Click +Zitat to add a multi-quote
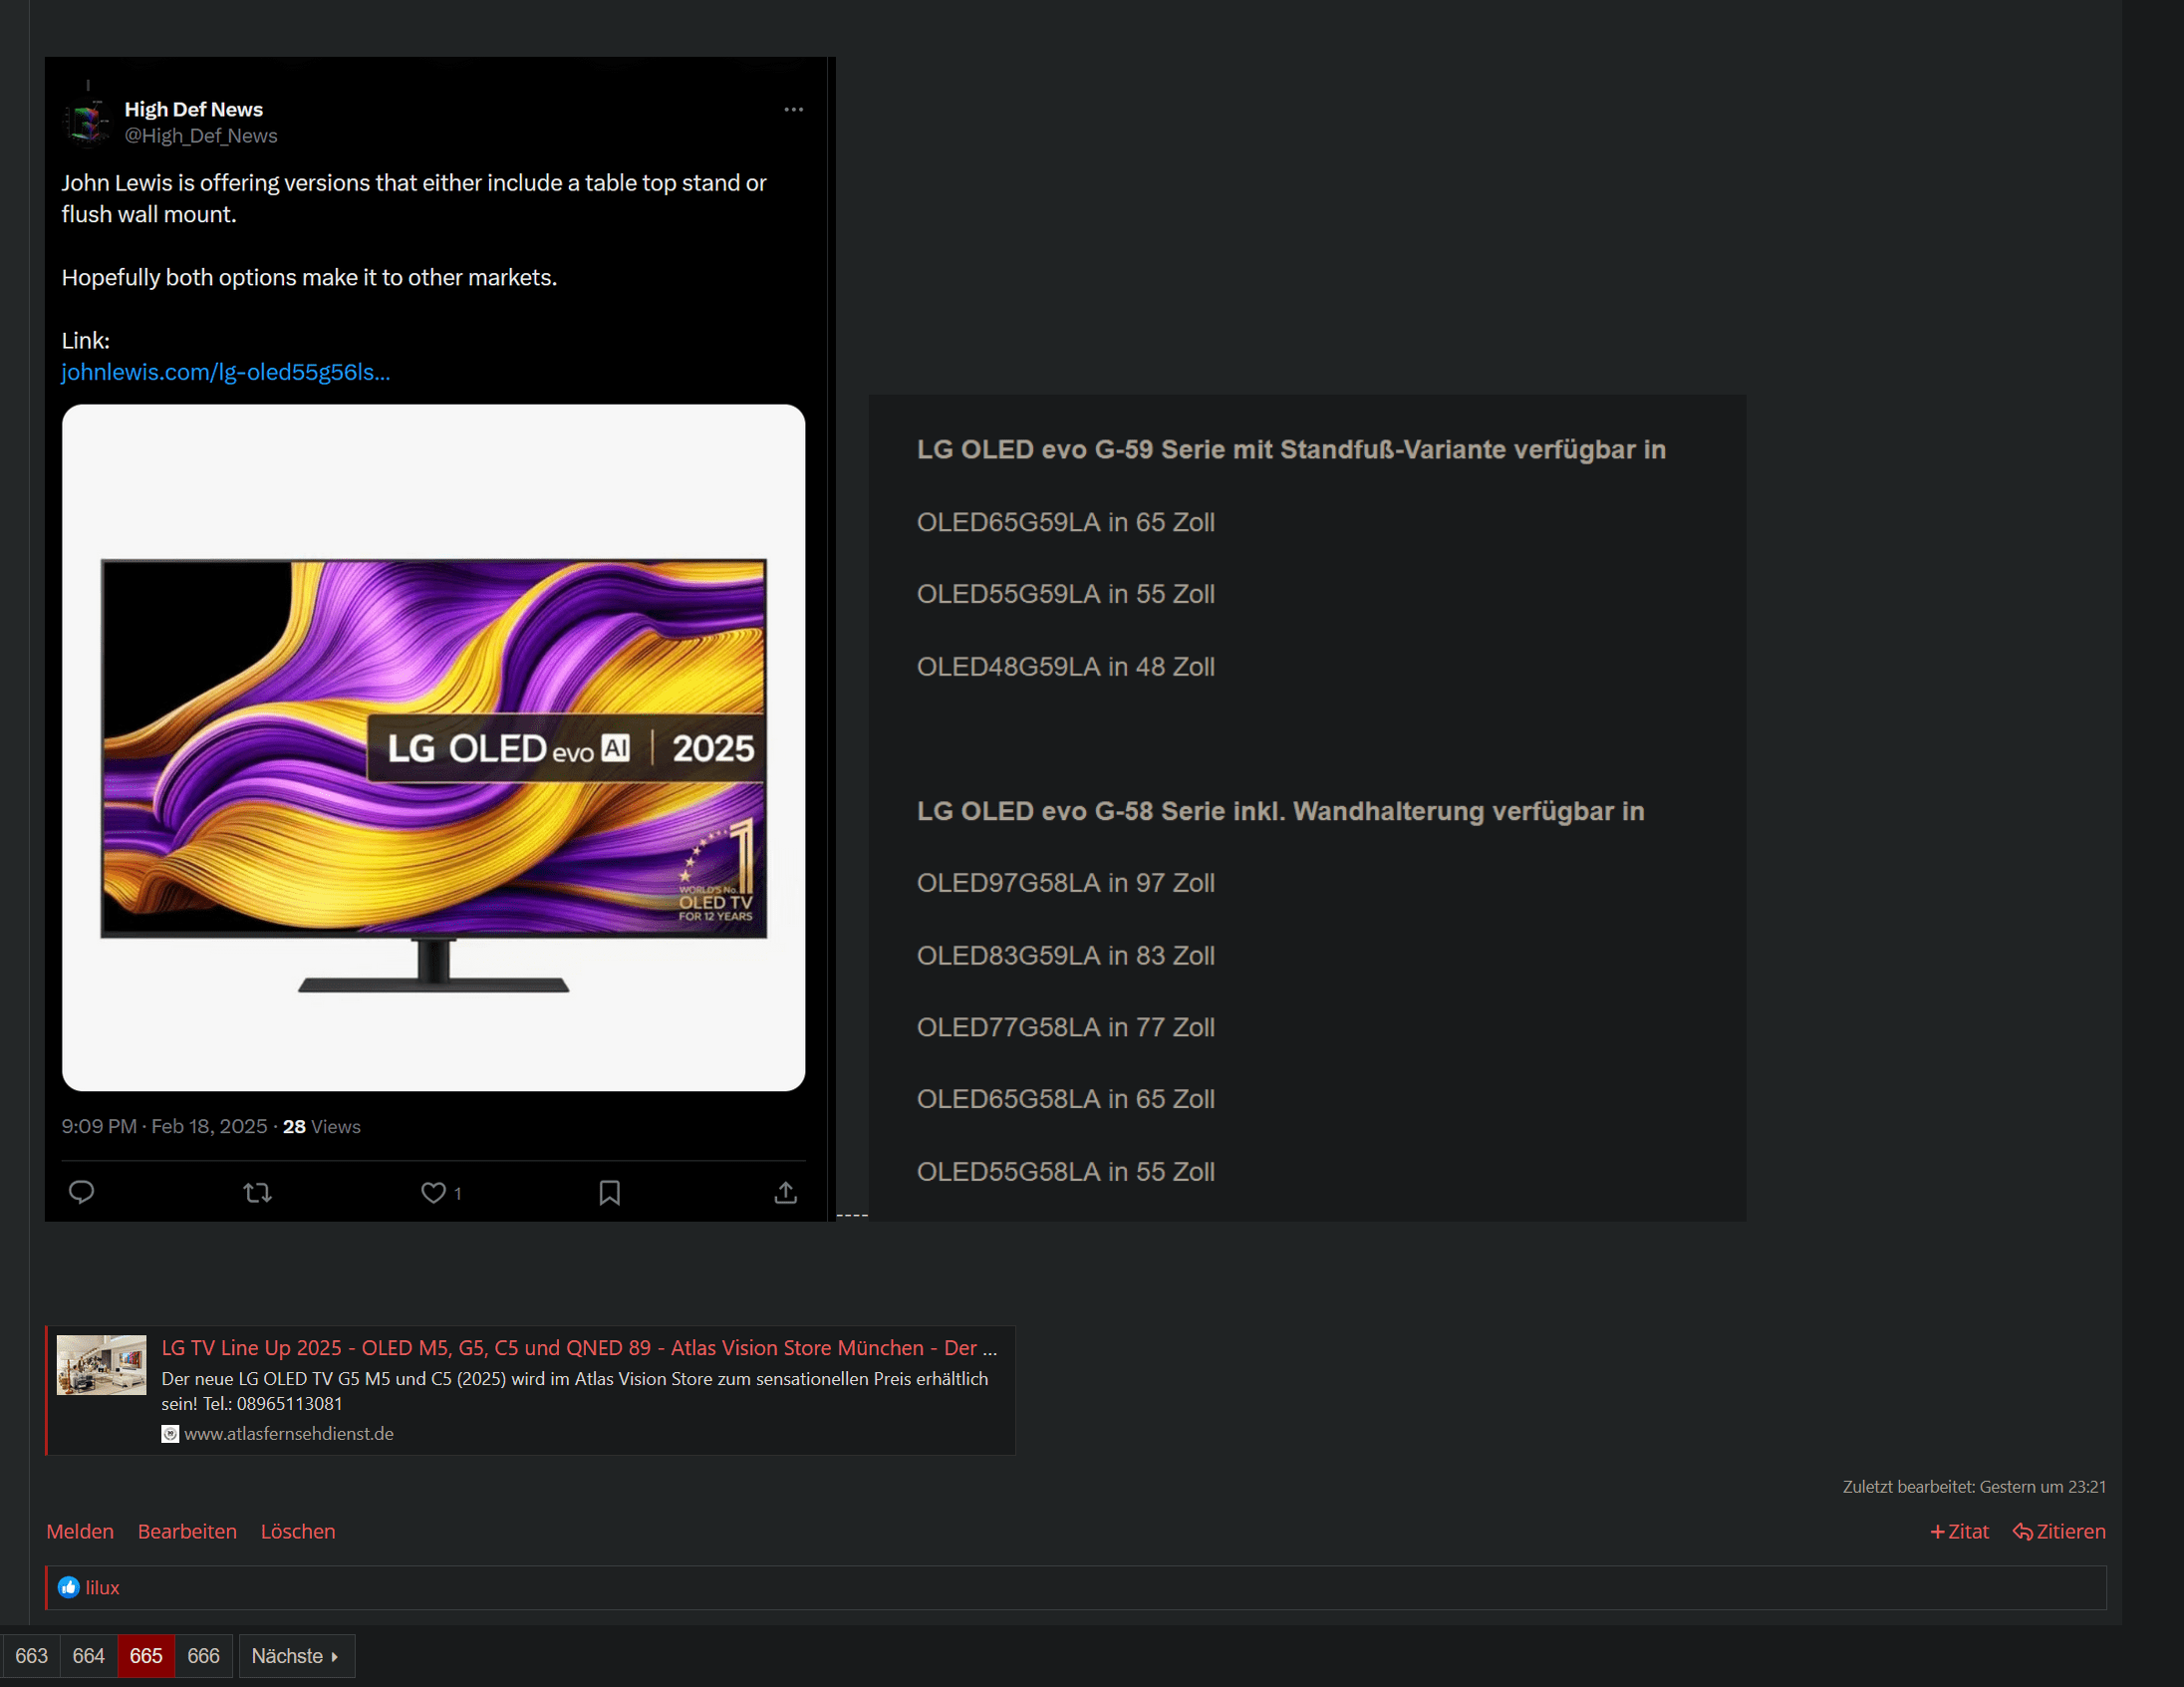 [1959, 1531]
